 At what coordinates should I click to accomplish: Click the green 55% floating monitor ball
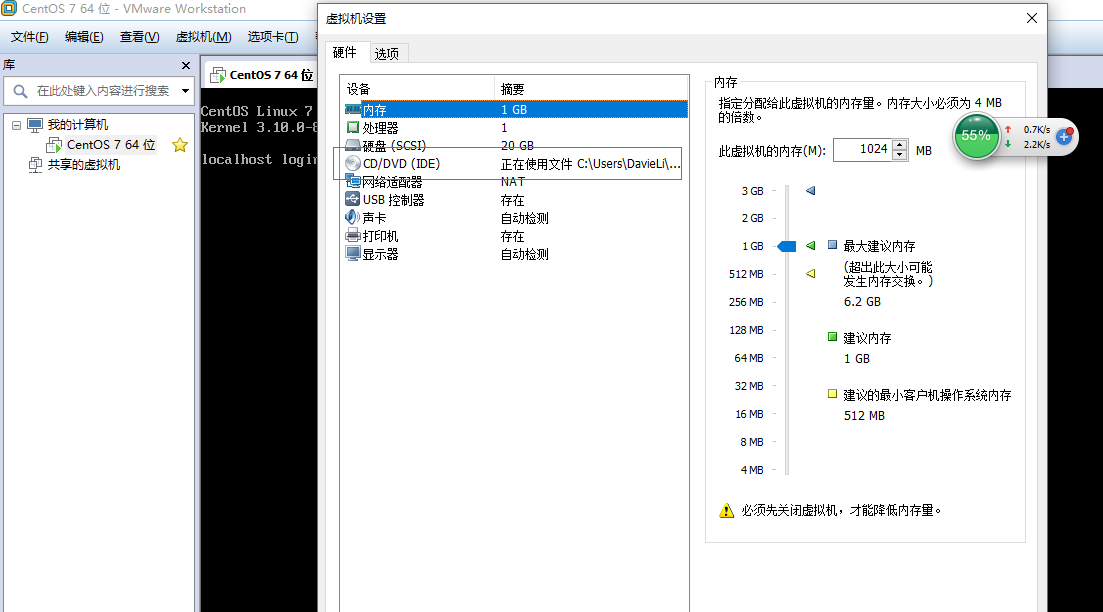tap(976, 136)
